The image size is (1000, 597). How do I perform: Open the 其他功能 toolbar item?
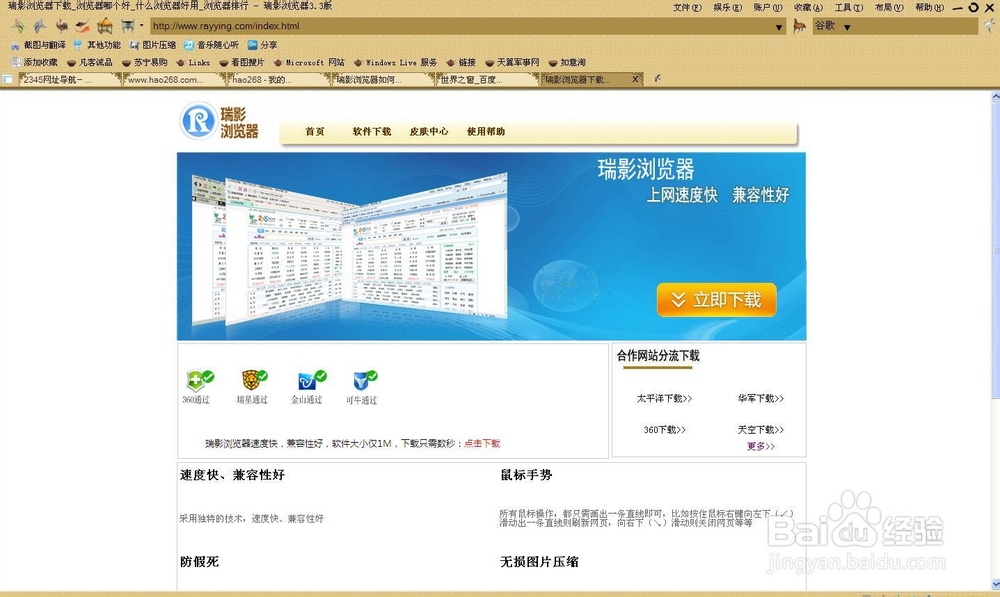click(x=97, y=45)
